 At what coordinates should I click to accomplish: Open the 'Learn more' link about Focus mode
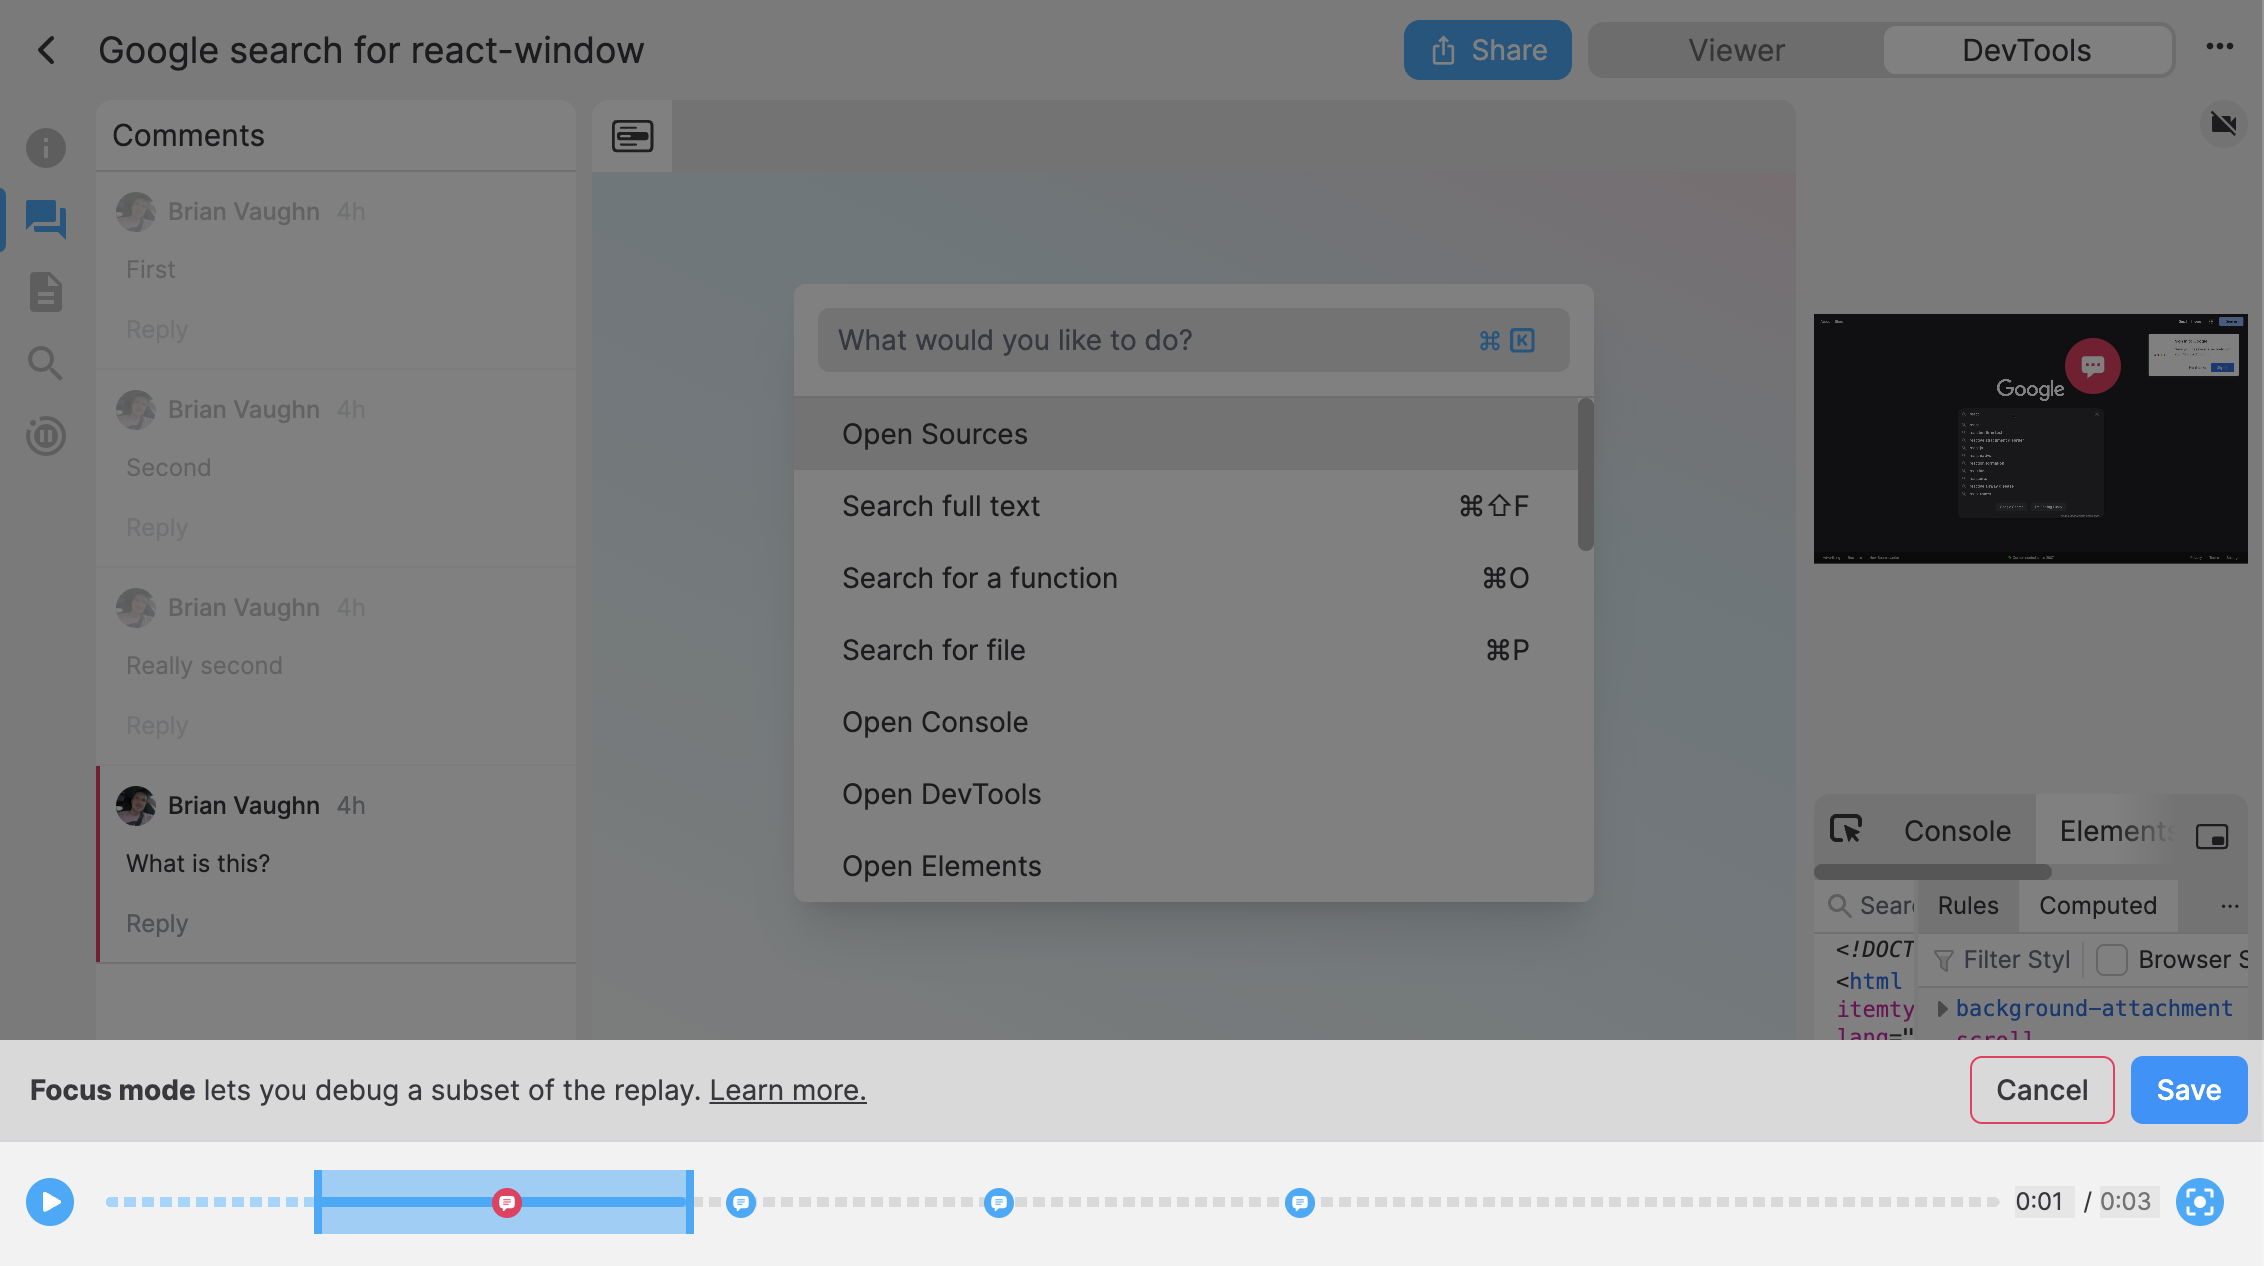(787, 1090)
